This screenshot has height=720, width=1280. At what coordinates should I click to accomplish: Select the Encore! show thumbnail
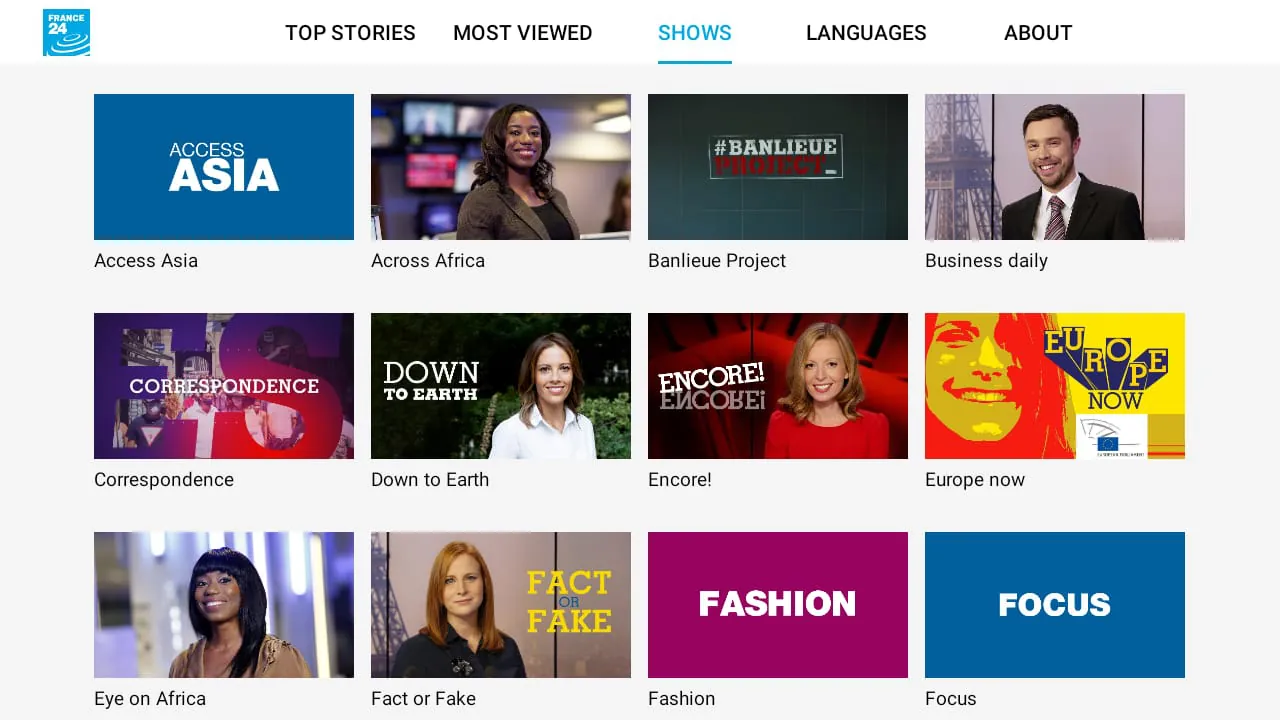[777, 386]
